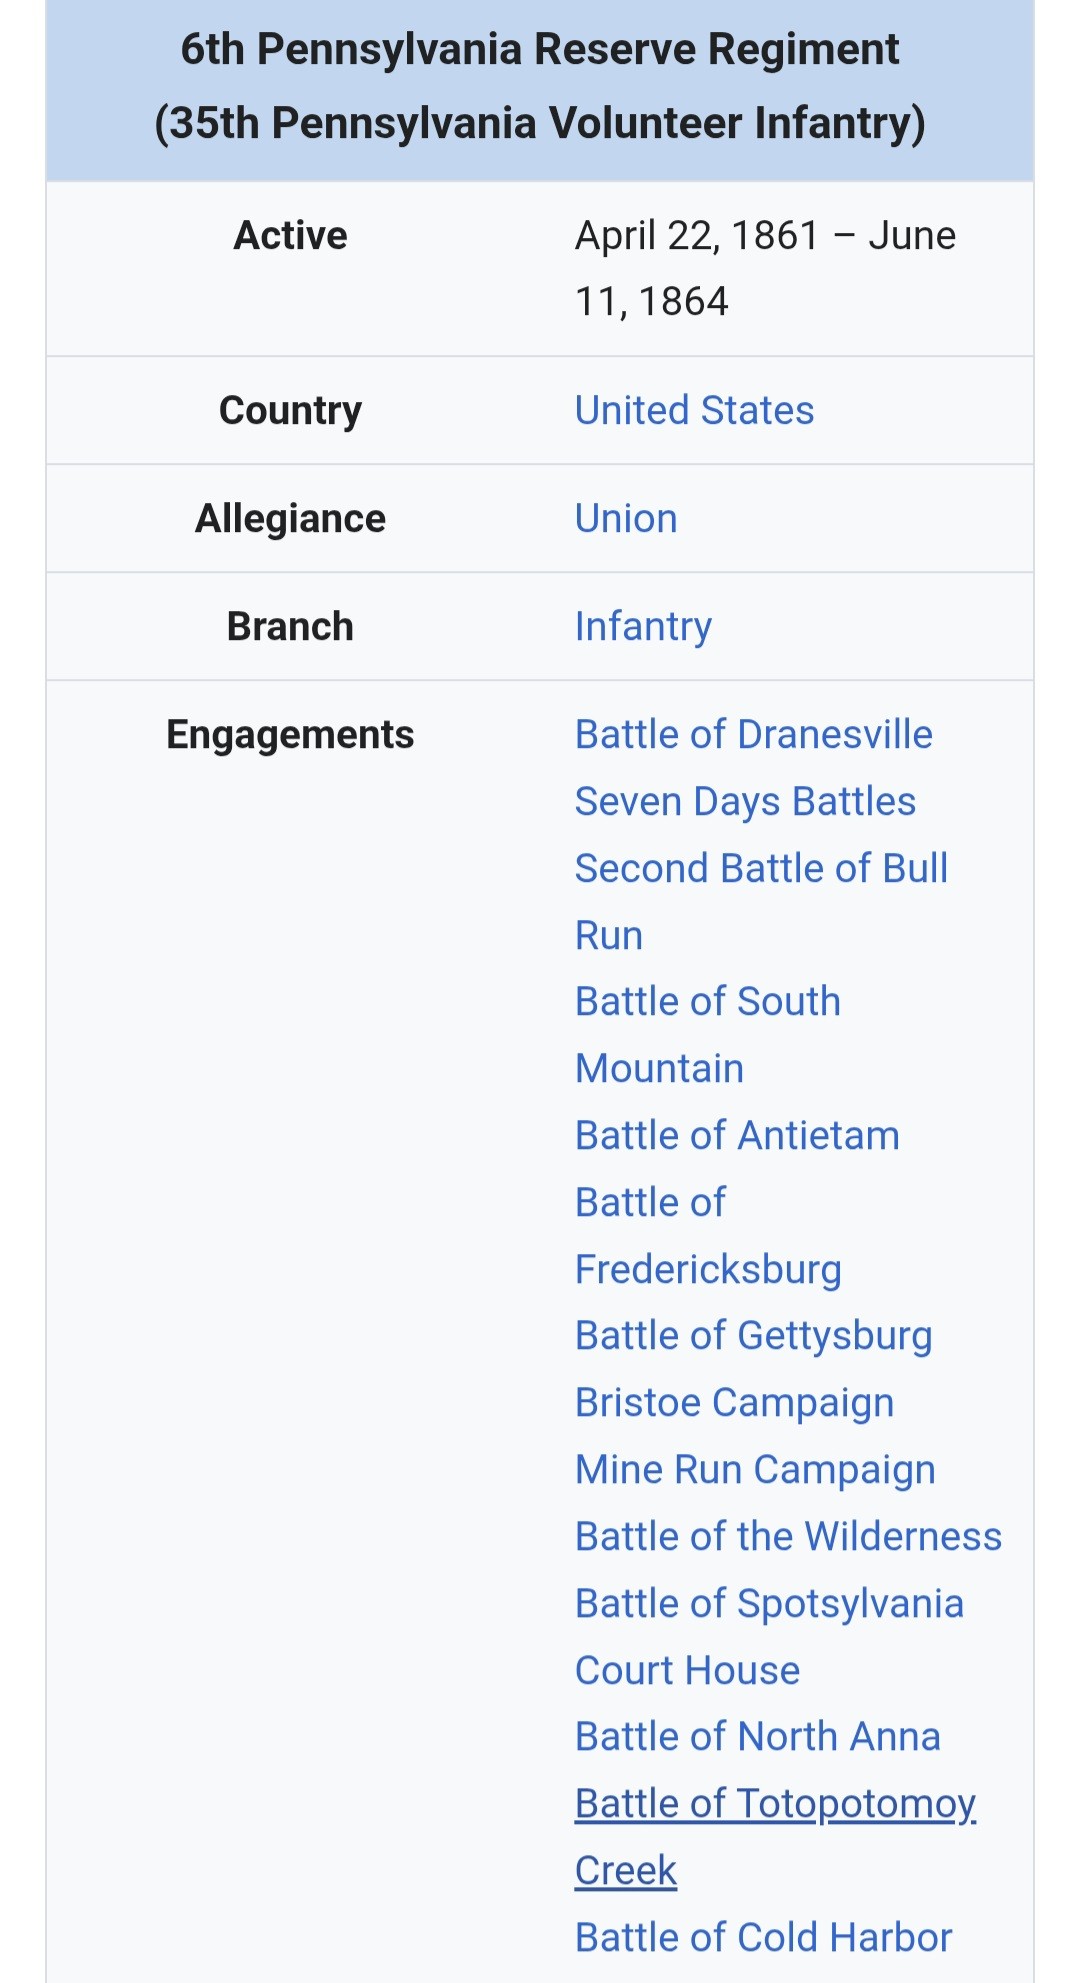Follow the Mine Run Campaign link
The height and width of the screenshot is (1983, 1080).
point(755,1469)
